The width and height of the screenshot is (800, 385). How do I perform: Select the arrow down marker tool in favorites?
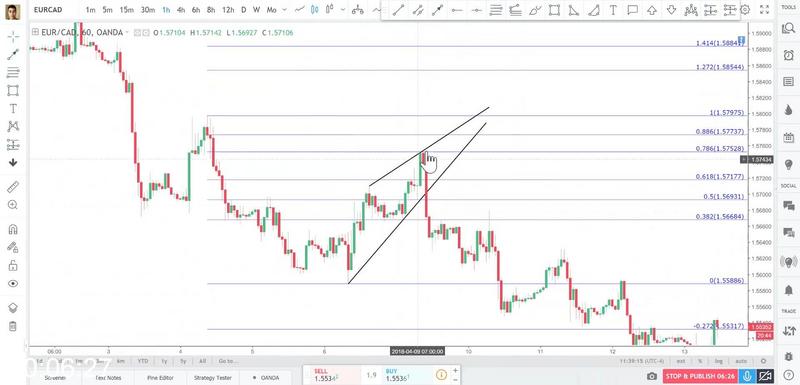tap(671, 10)
